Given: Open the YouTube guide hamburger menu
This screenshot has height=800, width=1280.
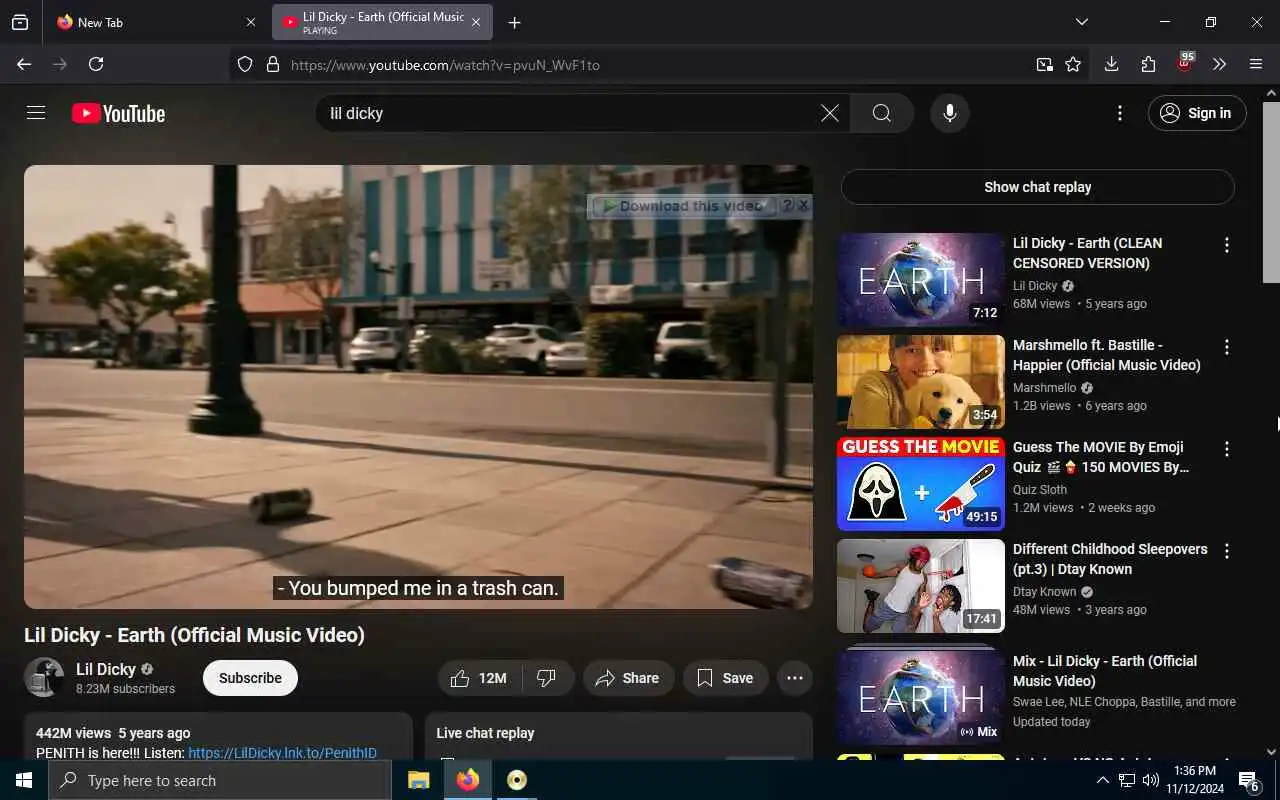Looking at the screenshot, I should (36, 113).
